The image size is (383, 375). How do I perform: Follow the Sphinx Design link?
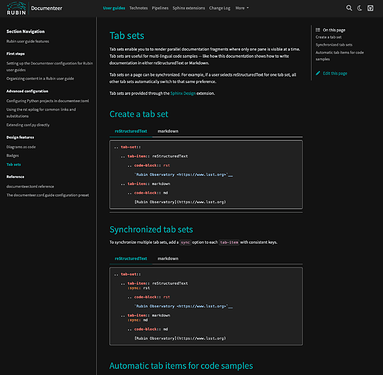[x=183, y=93]
